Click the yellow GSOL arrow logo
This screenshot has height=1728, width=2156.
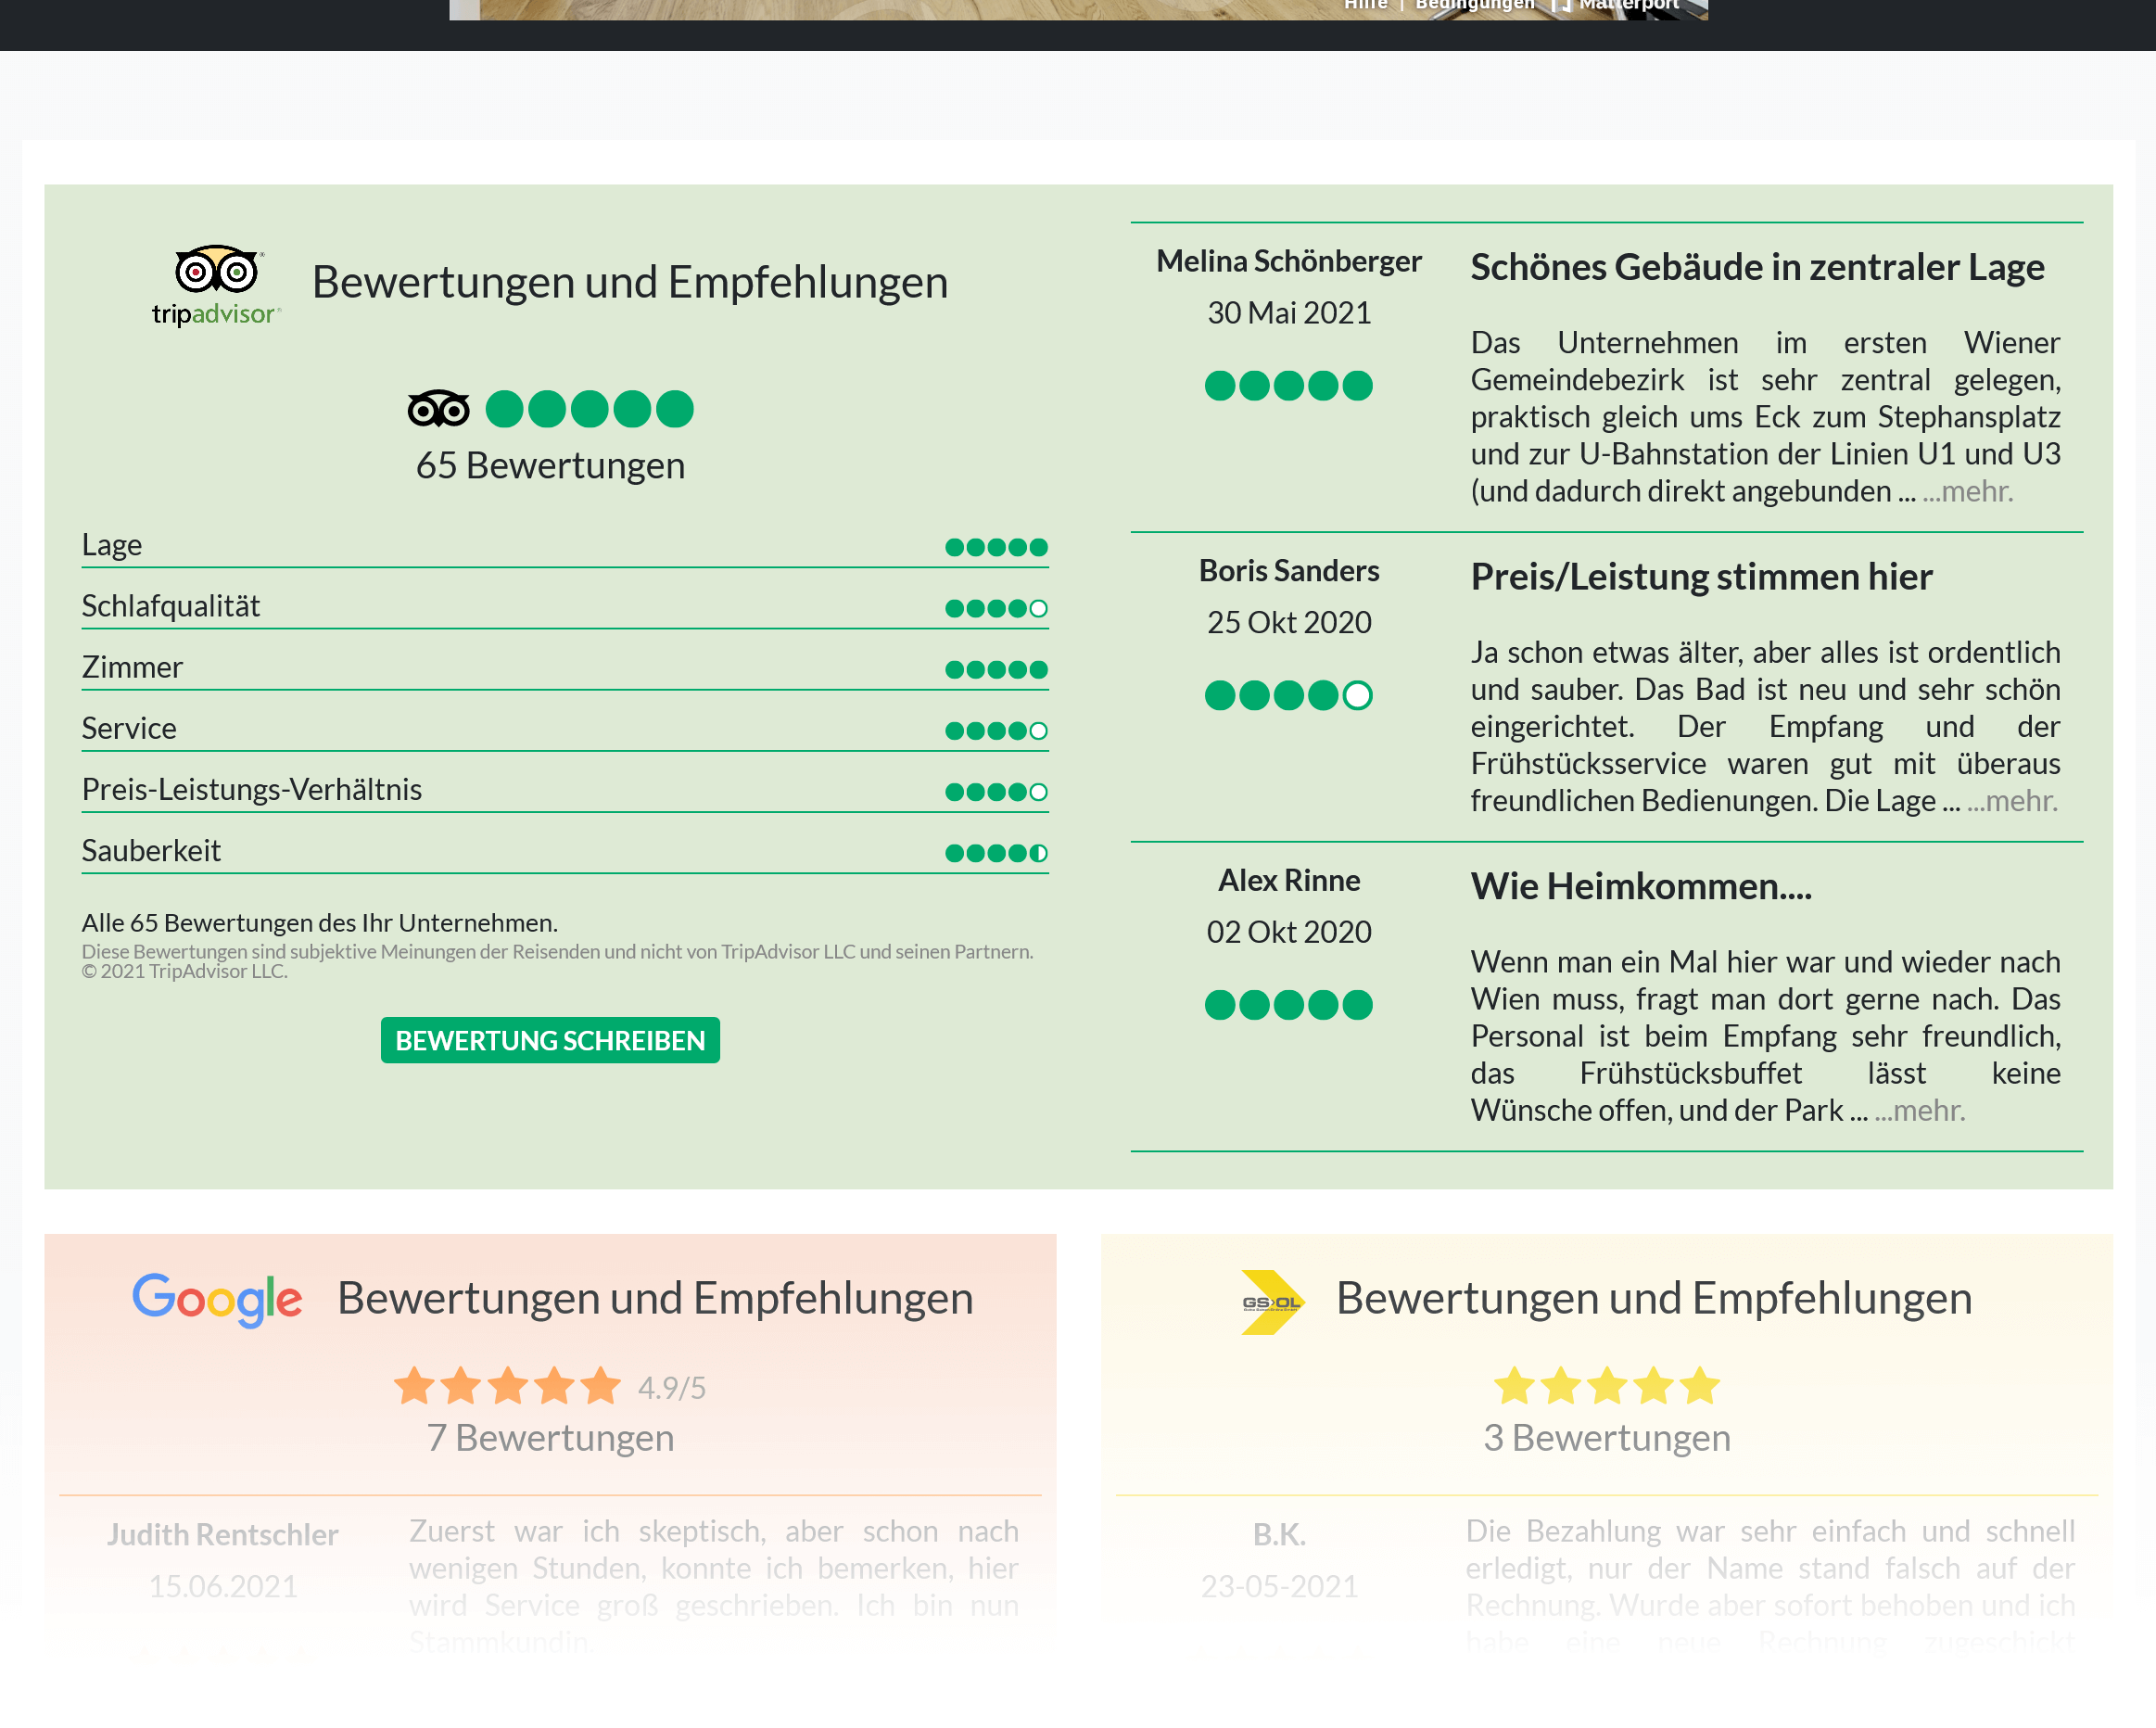click(1271, 1302)
